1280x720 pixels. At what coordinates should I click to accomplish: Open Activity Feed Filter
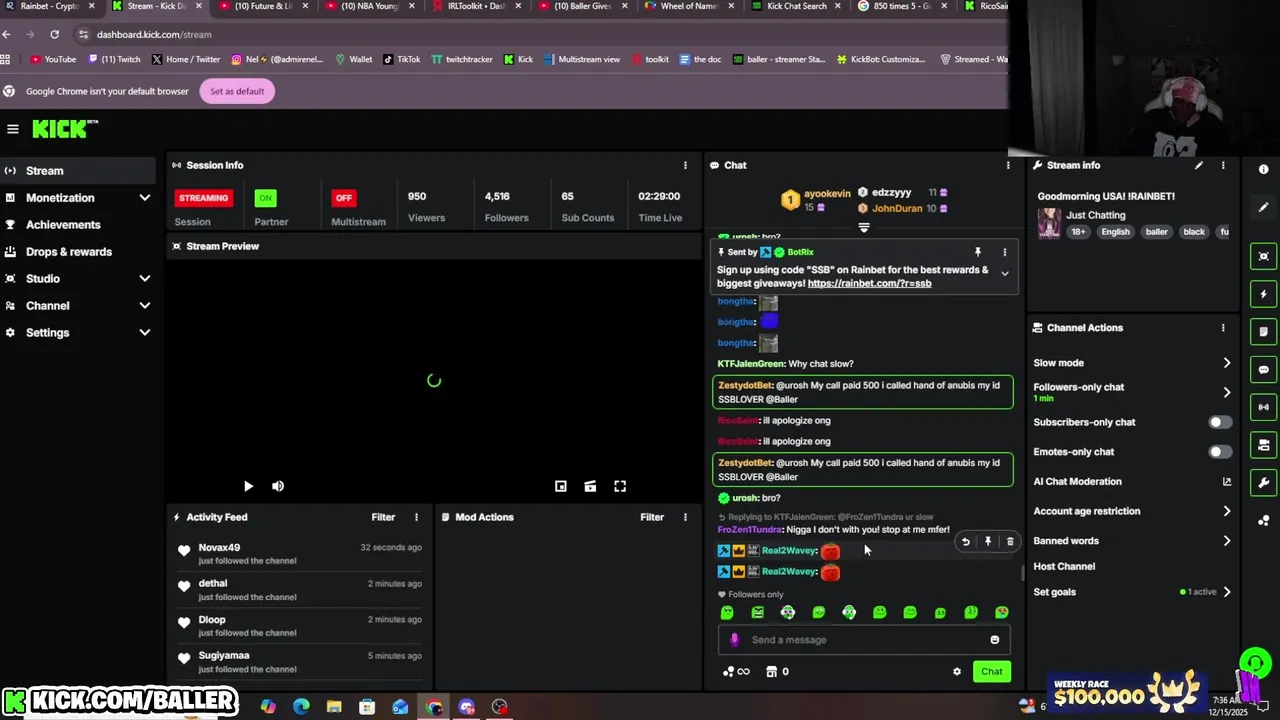(383, 517)
